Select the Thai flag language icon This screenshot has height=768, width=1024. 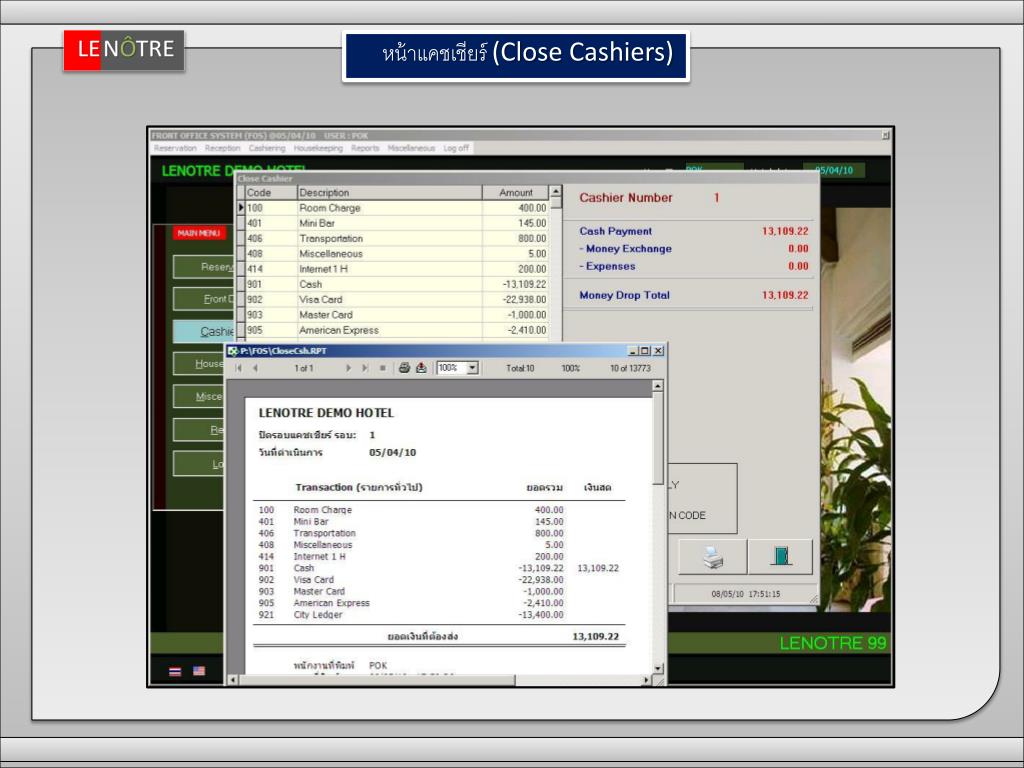(x=175, y=671)
